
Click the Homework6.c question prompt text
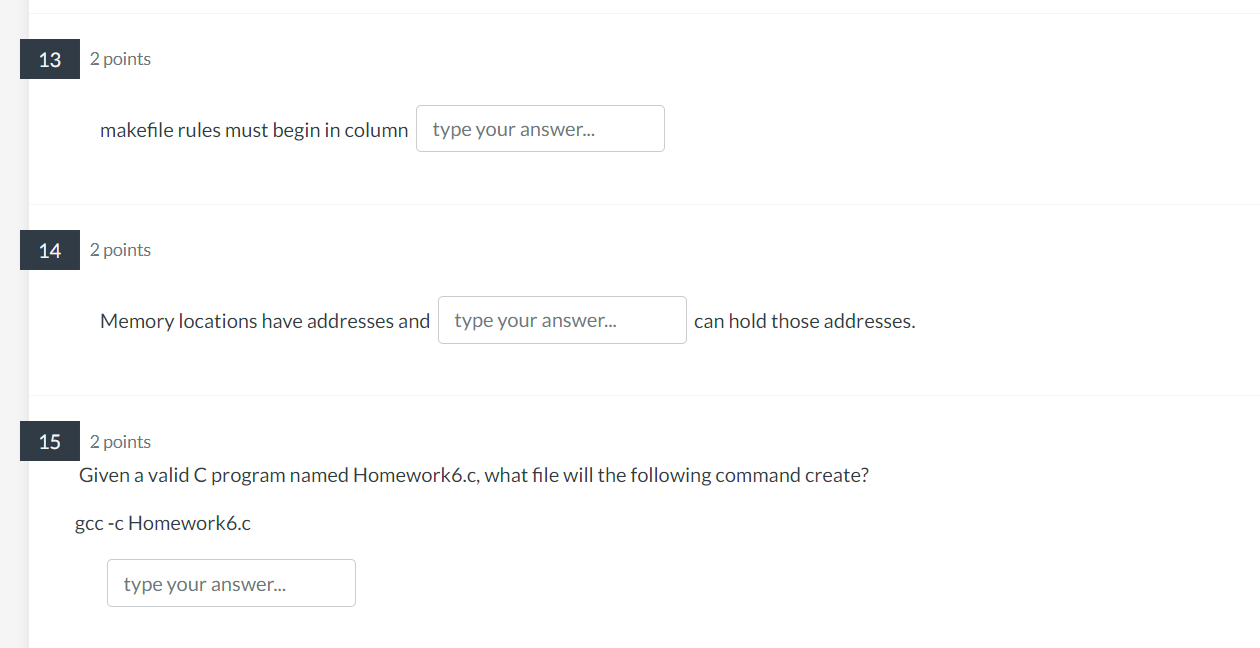473,475
